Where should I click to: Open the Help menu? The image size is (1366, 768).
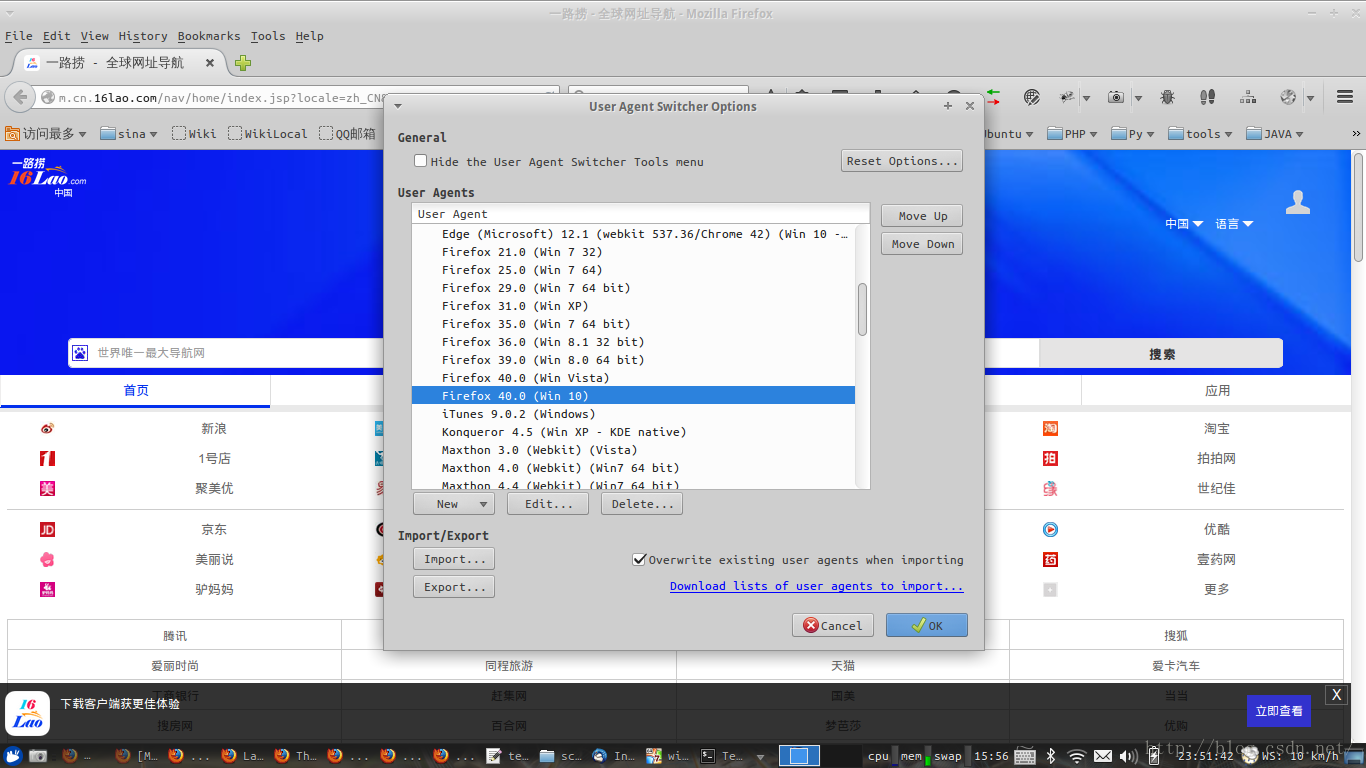pyautogui.click(x=310, y=36)
